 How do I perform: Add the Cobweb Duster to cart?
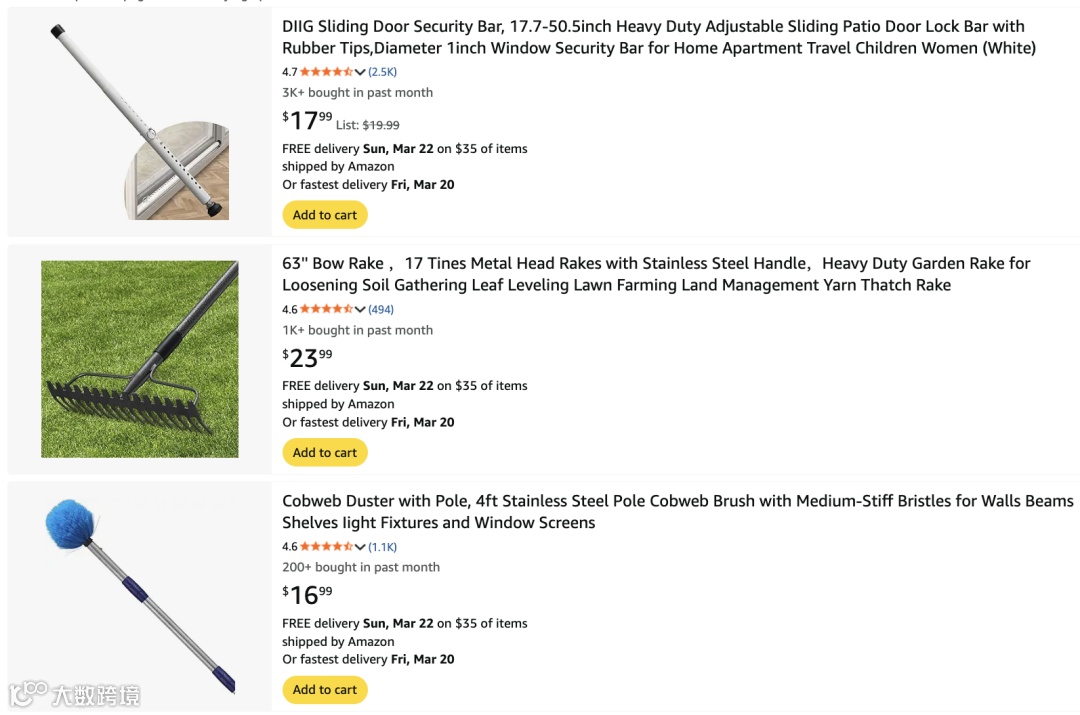(325, 690)
